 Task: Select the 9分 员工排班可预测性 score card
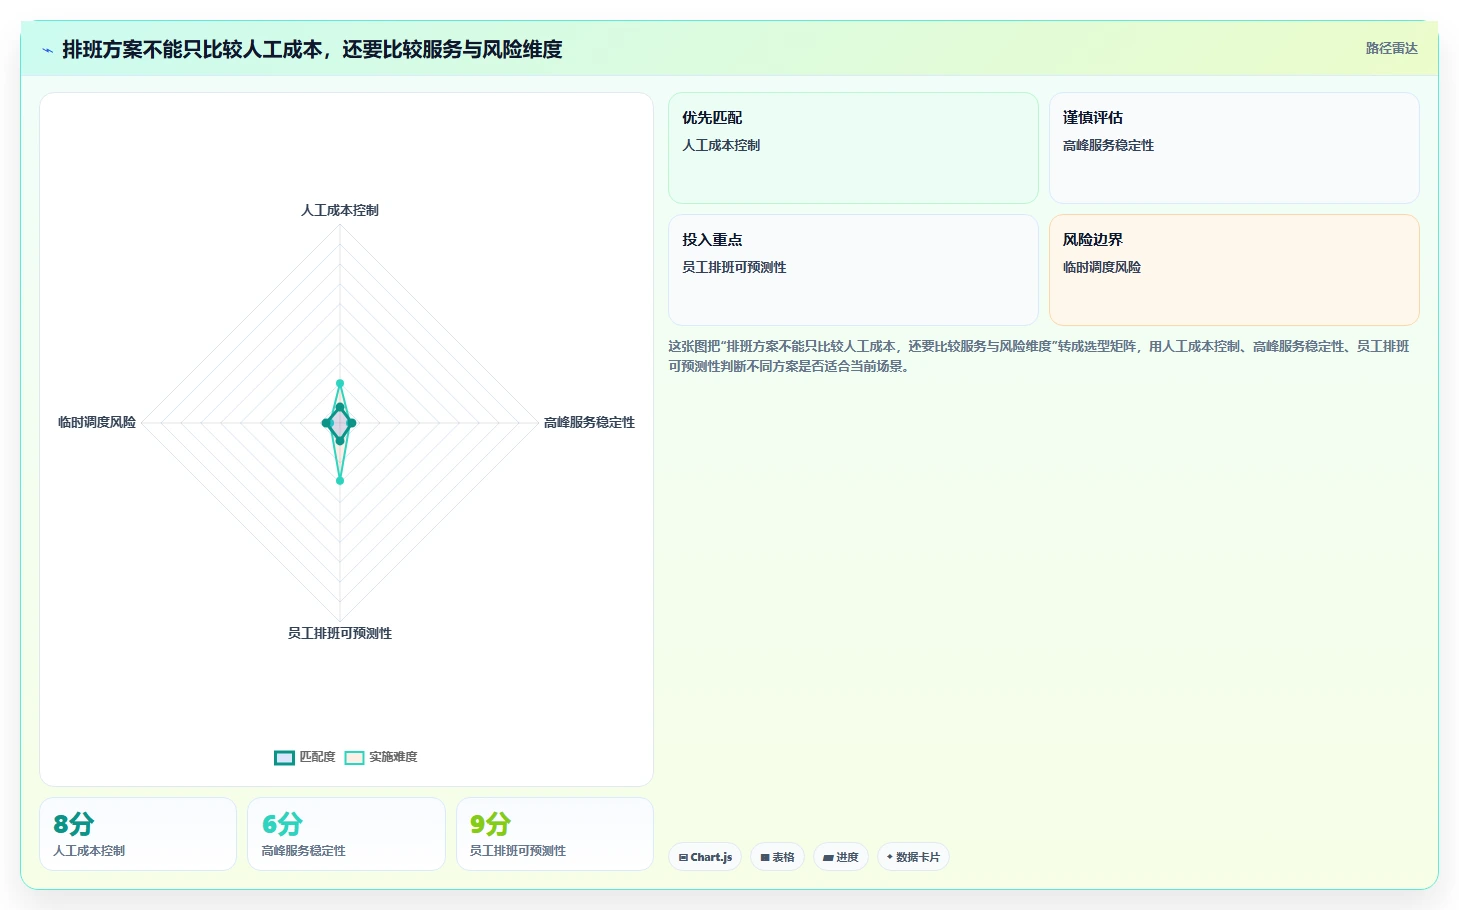point(555,834)
